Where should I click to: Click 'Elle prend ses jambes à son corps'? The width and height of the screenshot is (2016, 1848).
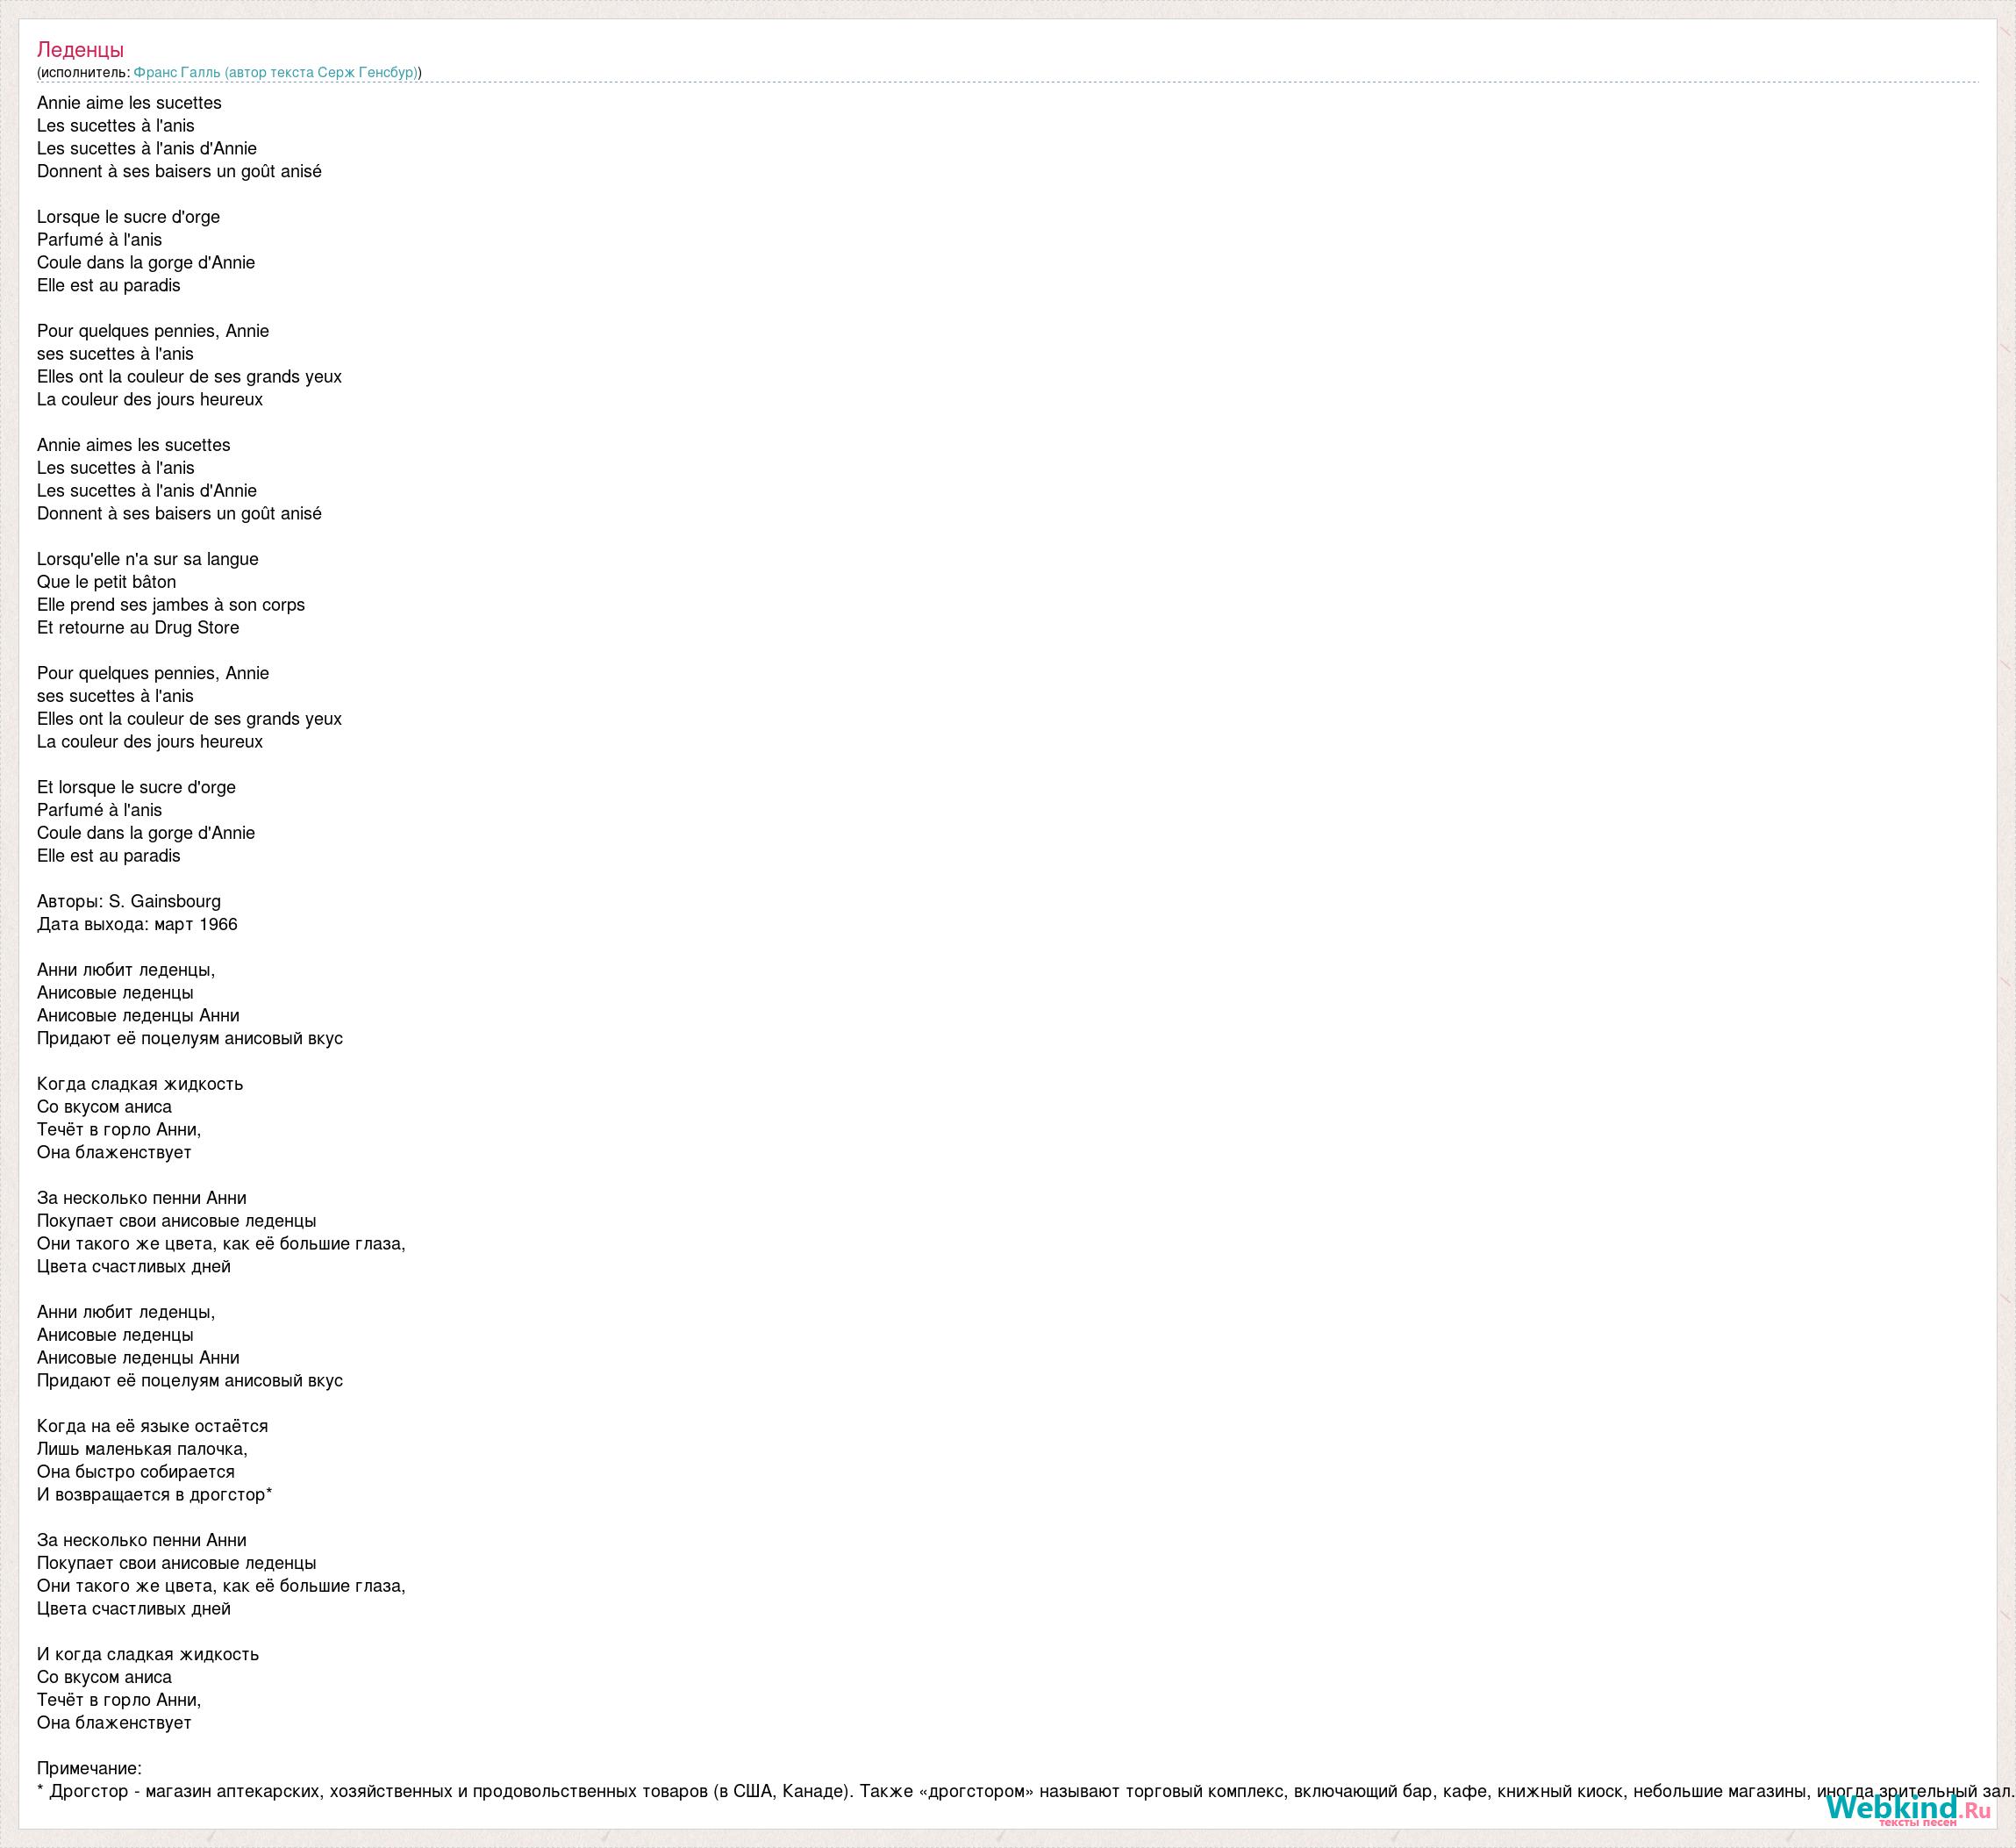[170, 605]
